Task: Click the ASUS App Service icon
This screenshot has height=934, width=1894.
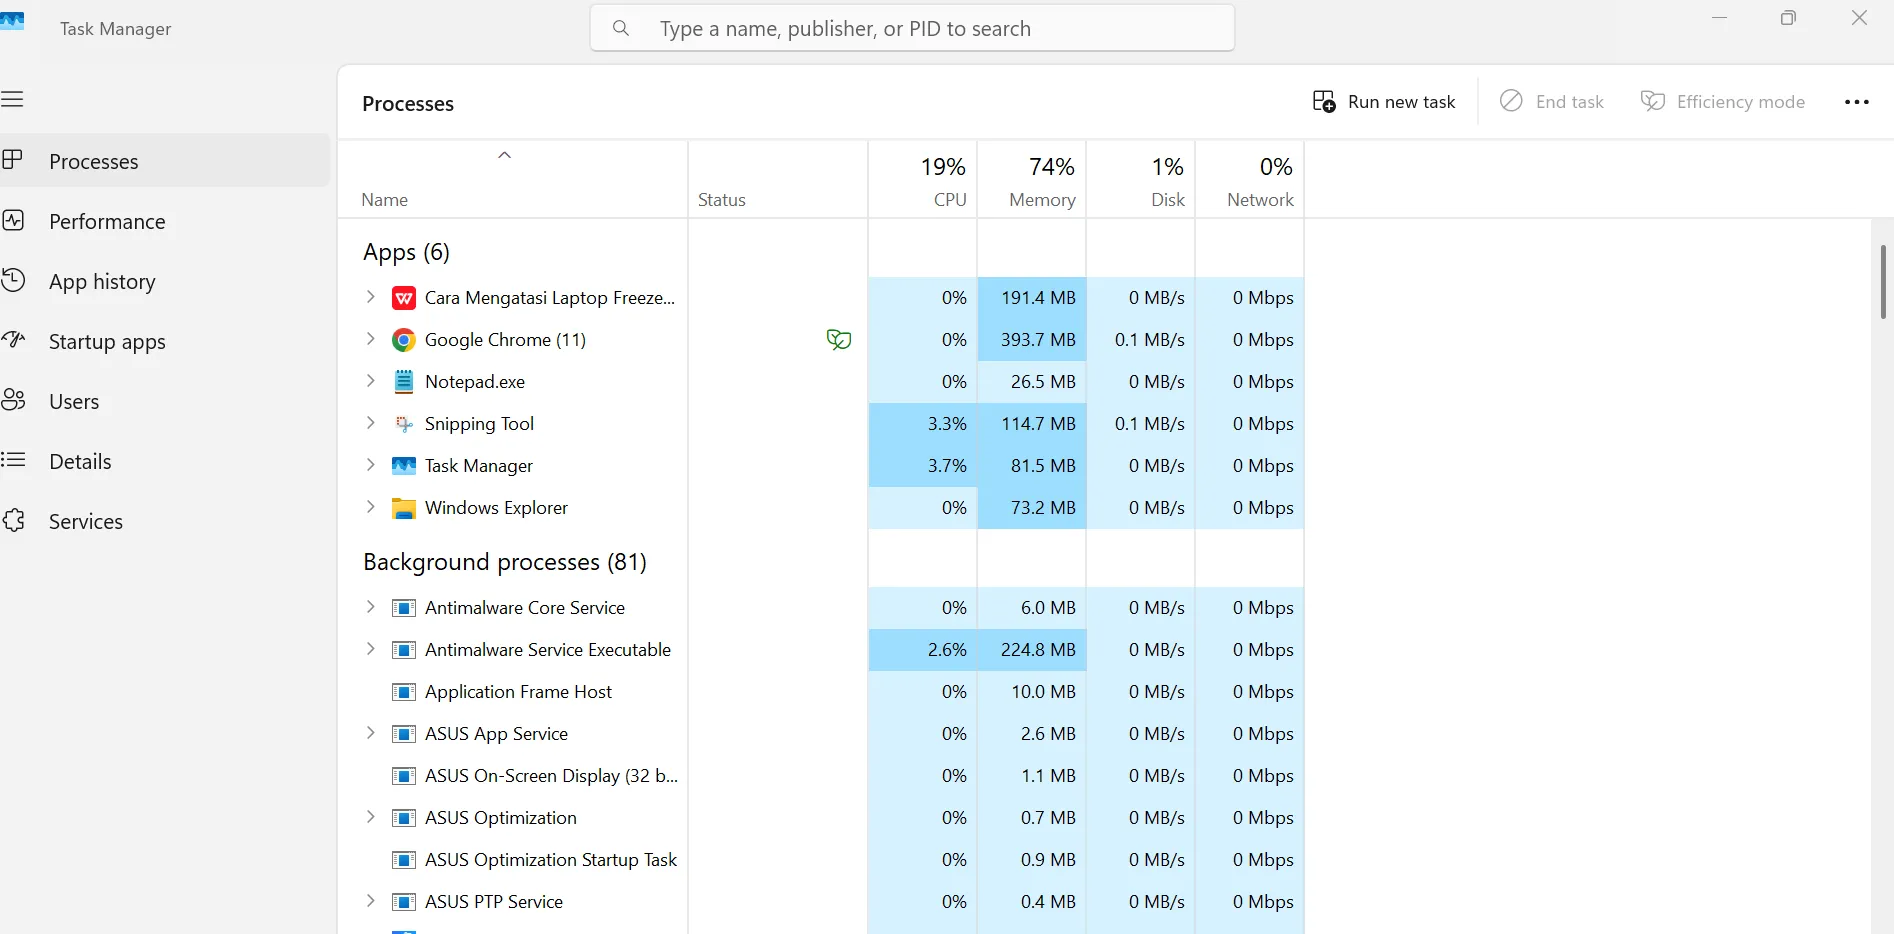Action: click(x=404, y=734)
